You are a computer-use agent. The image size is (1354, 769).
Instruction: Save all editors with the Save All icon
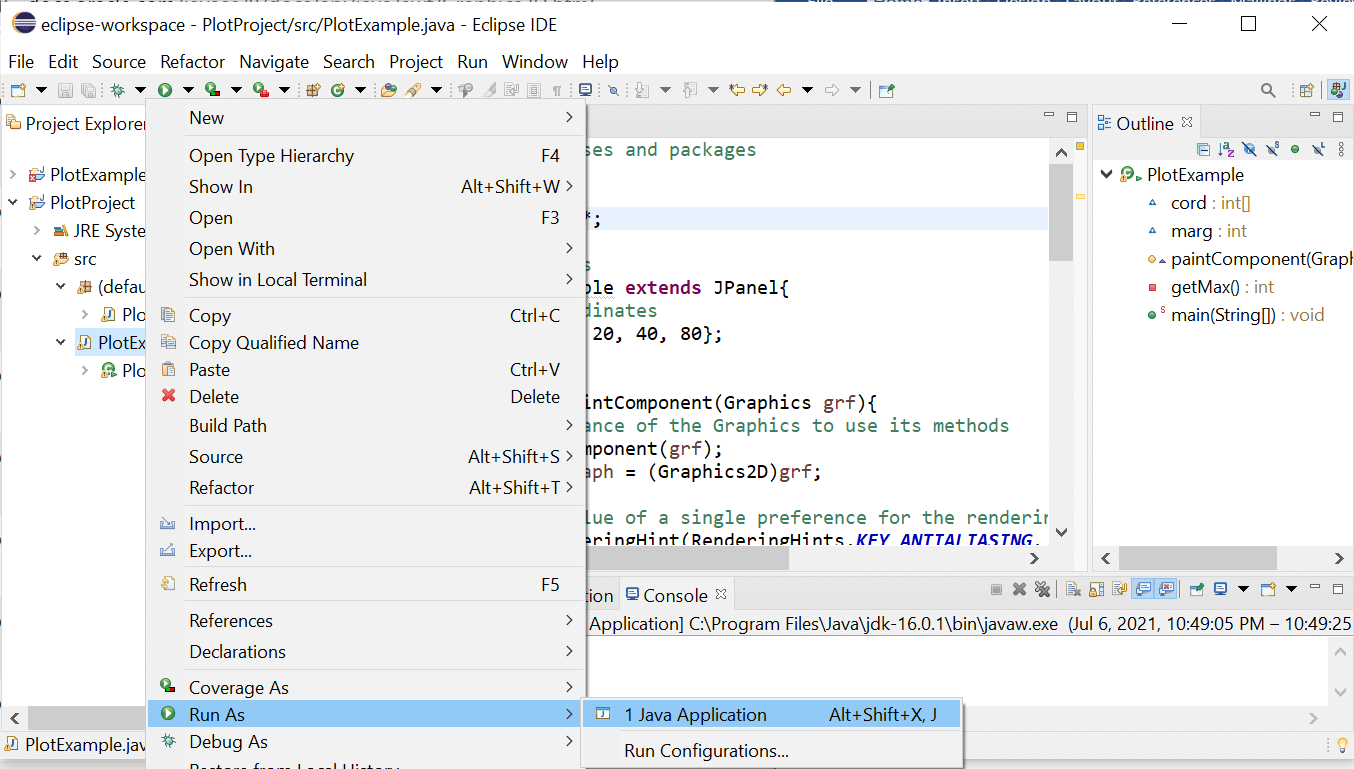click(x=87, y=89)
